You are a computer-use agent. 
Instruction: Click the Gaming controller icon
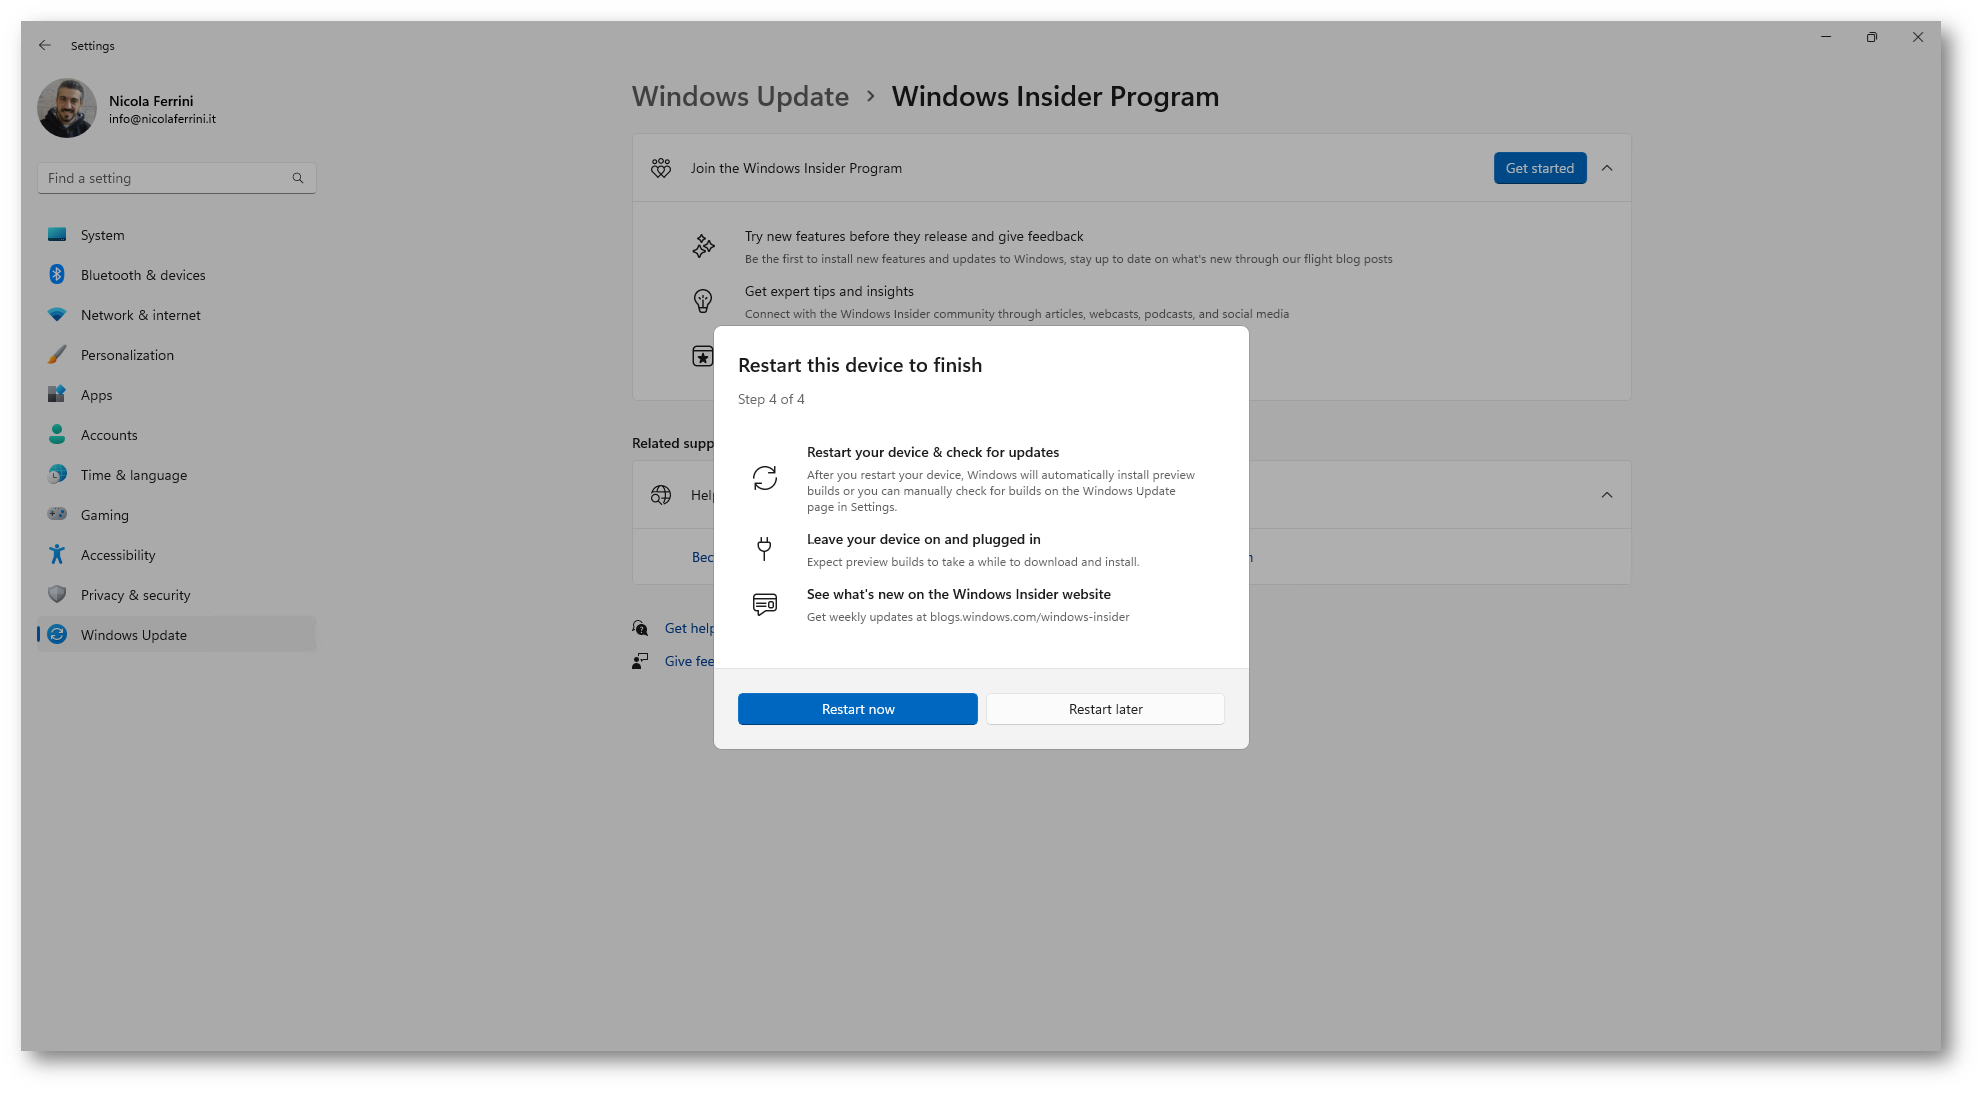57,514
